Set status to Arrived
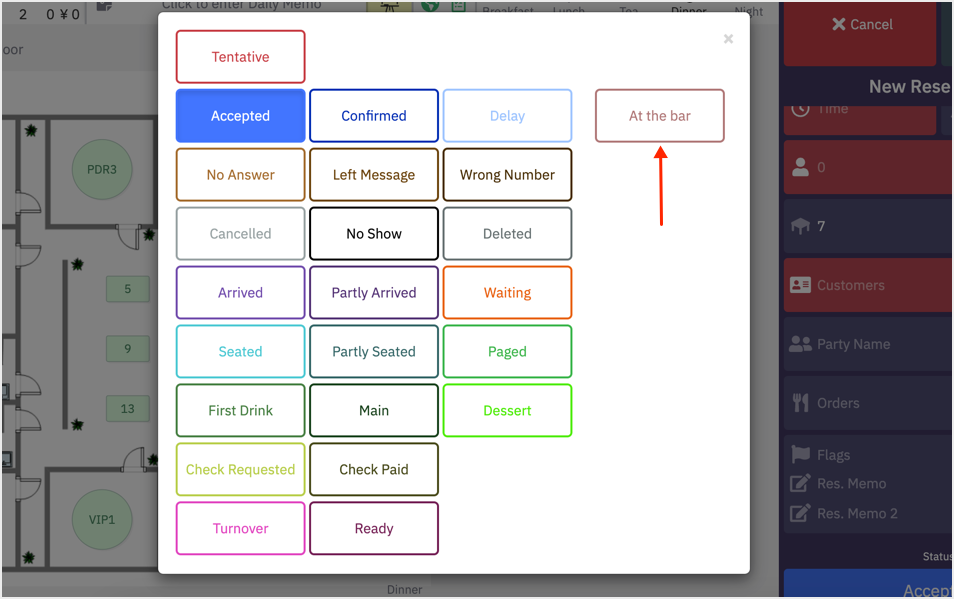954x599 pixels. (240, 293)
